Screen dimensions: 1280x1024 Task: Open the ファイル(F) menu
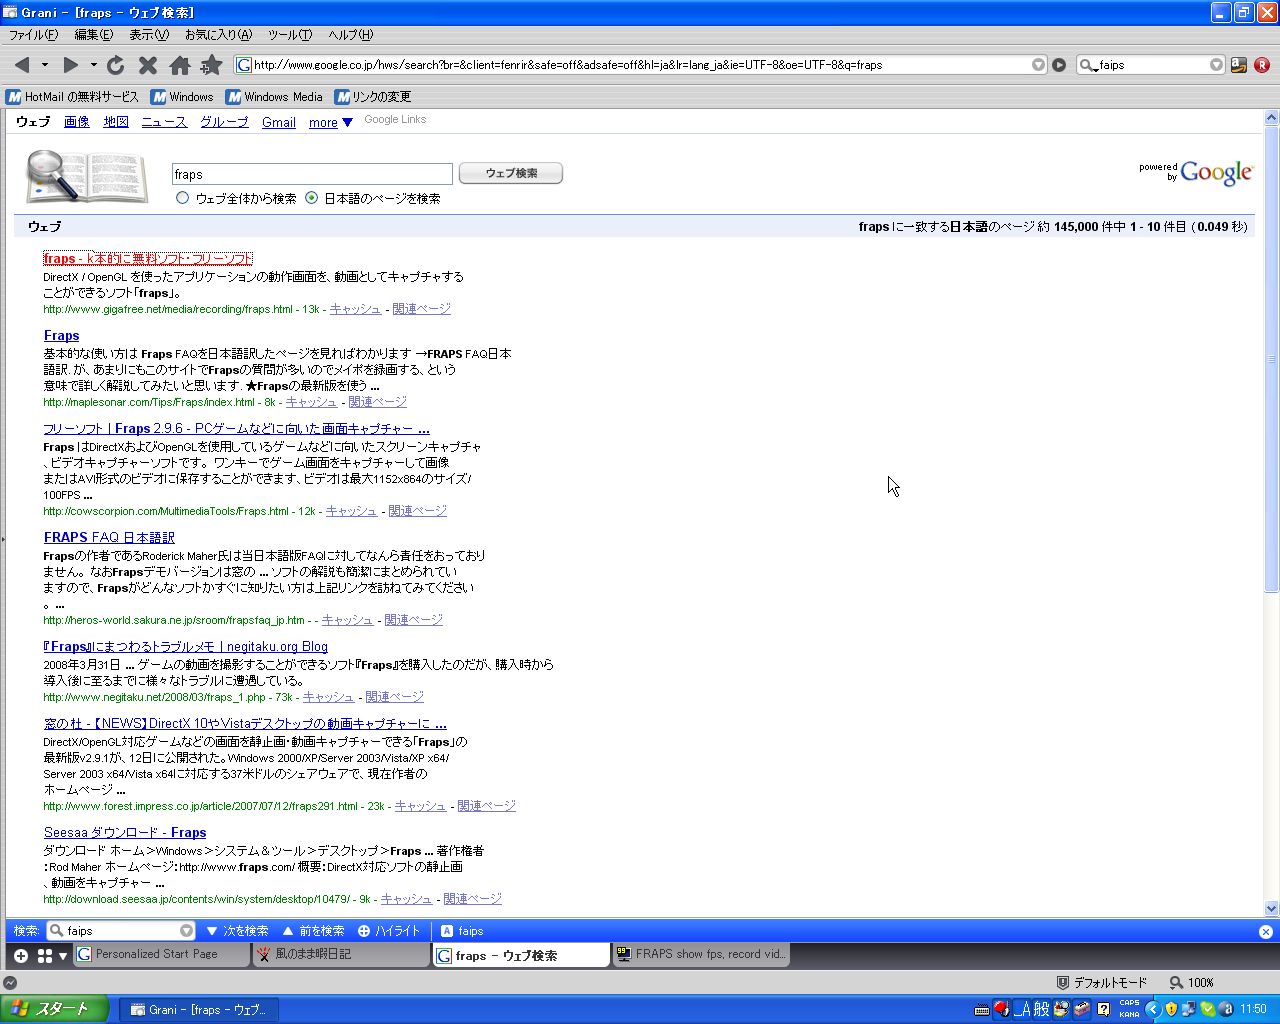pyautogui.click(x=33, y=35)
